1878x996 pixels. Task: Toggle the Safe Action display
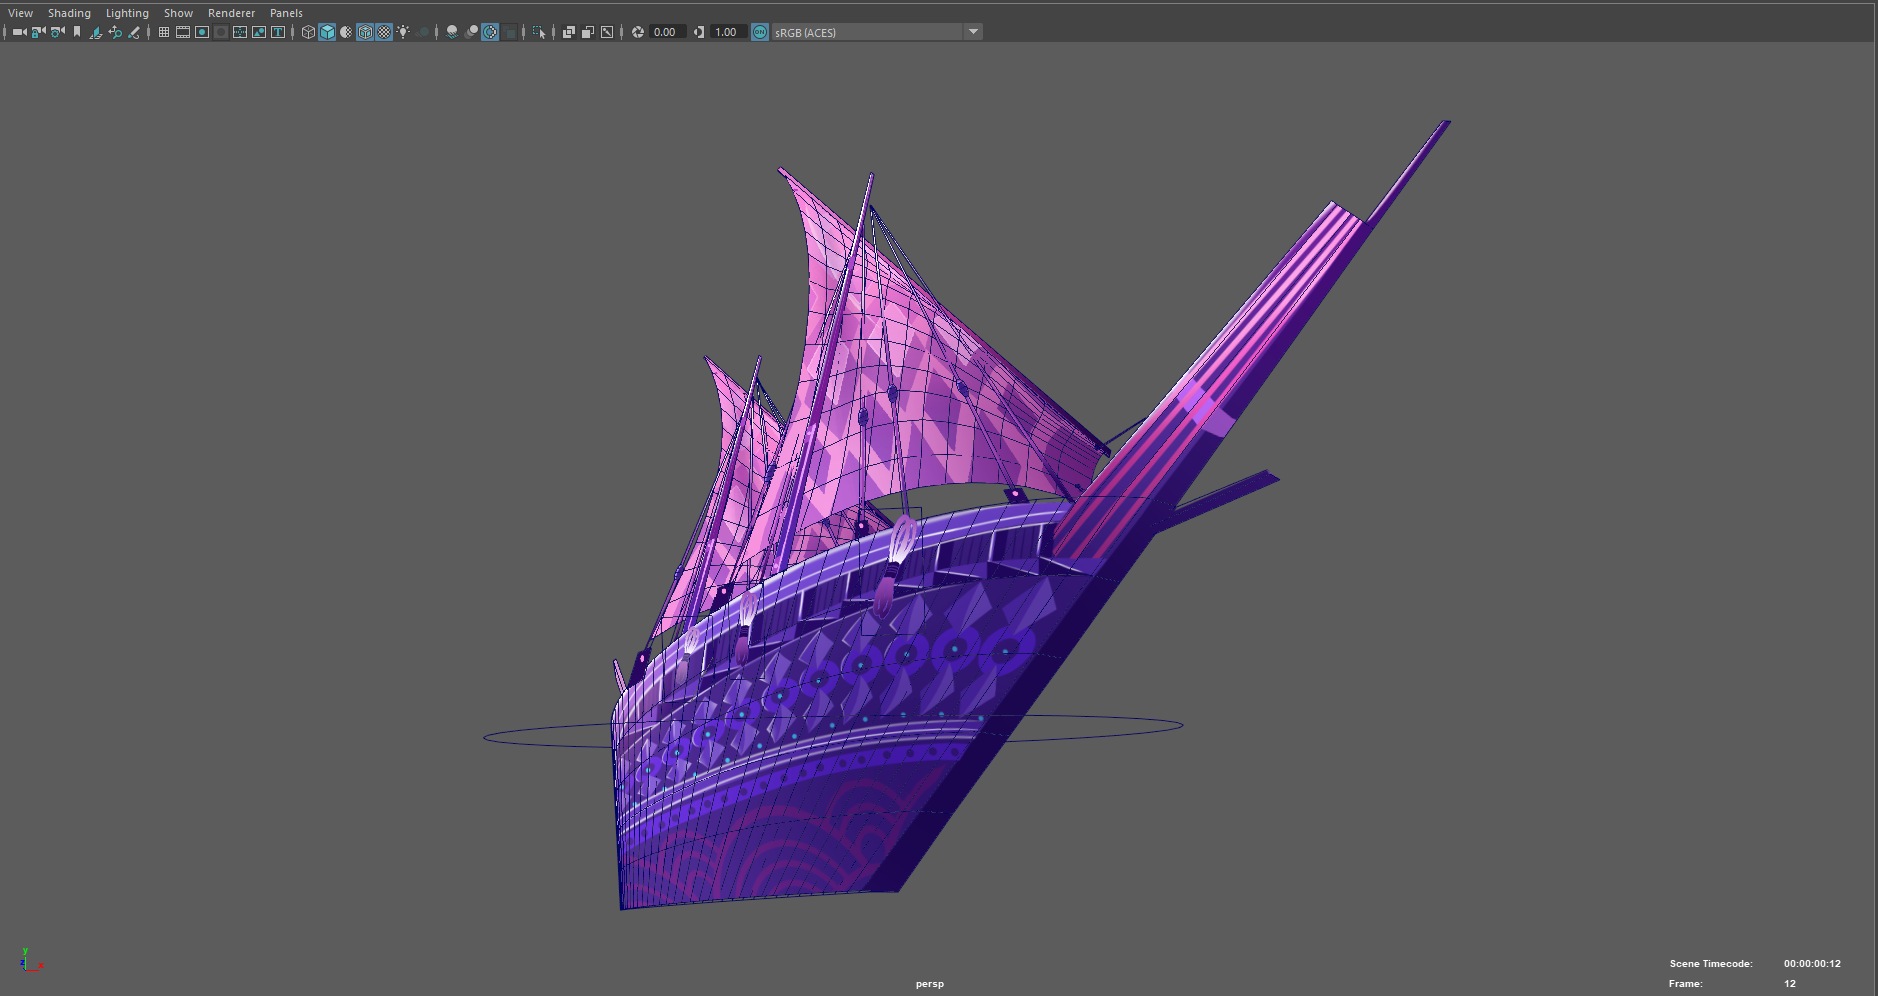coord(259,32)
